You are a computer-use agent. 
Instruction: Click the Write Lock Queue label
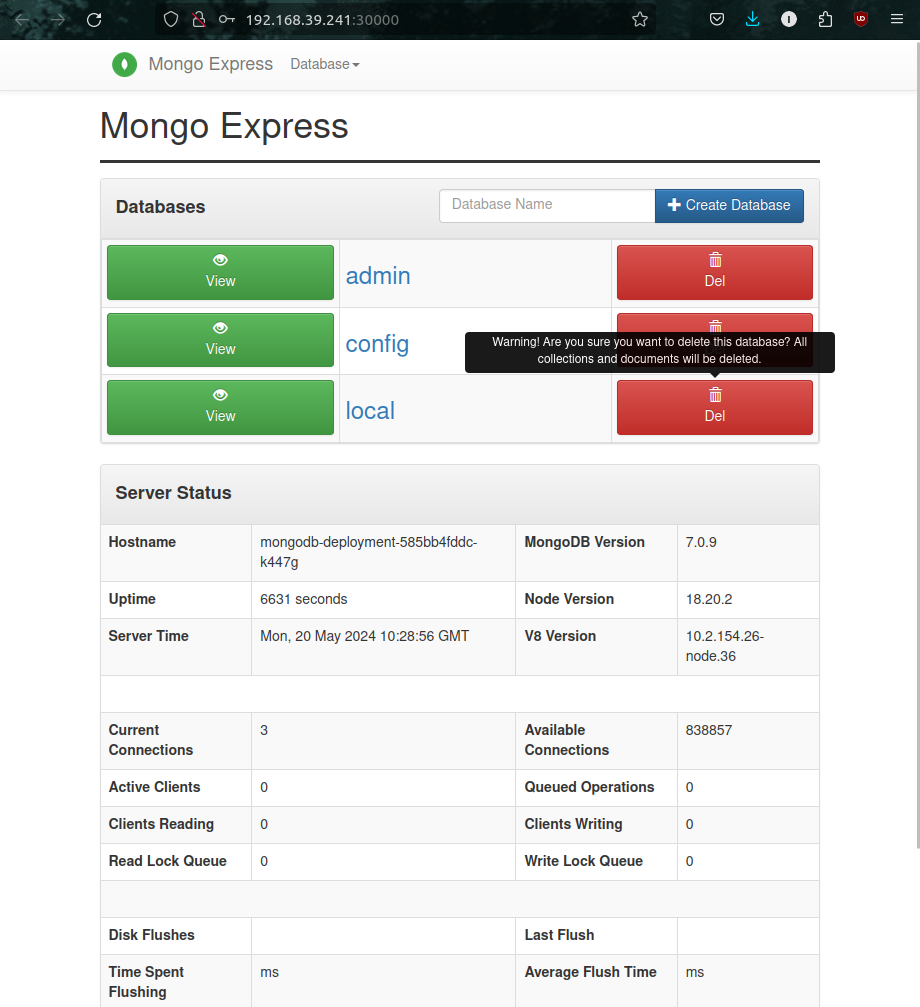(584, 861)
